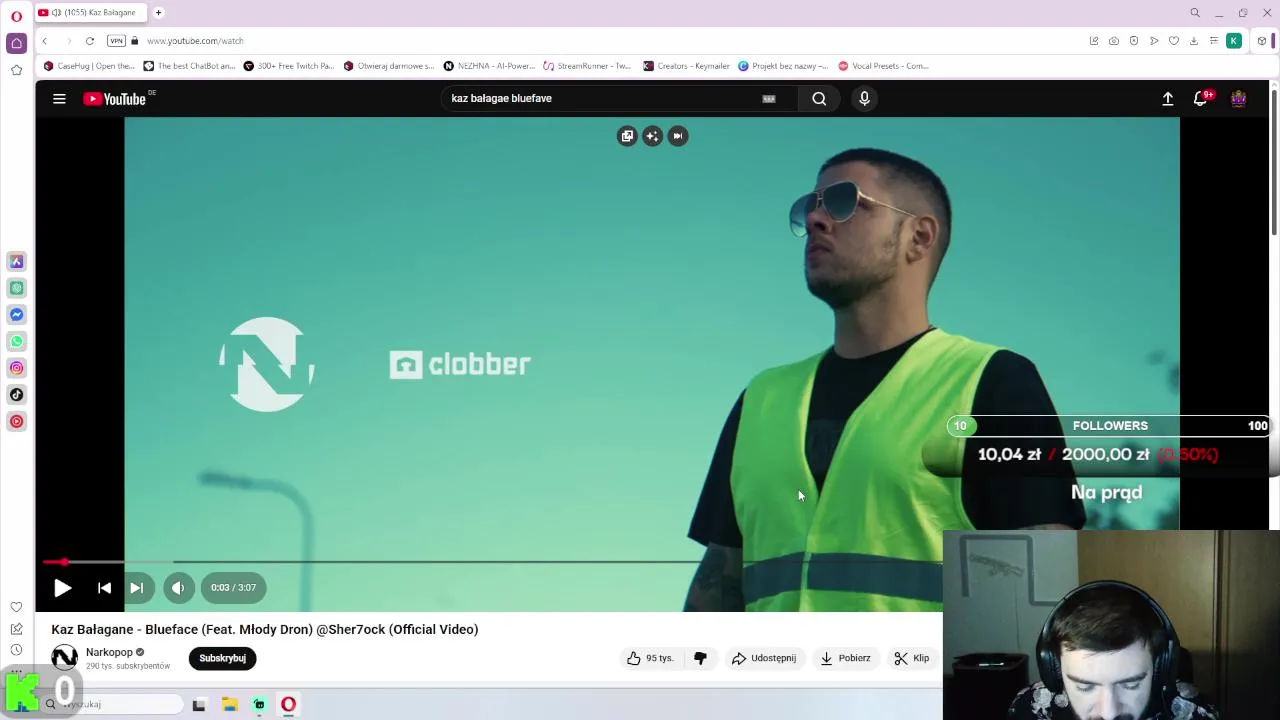Open ad blocker shield icon
1280x720 pixels.
[x=1134, y=41]
